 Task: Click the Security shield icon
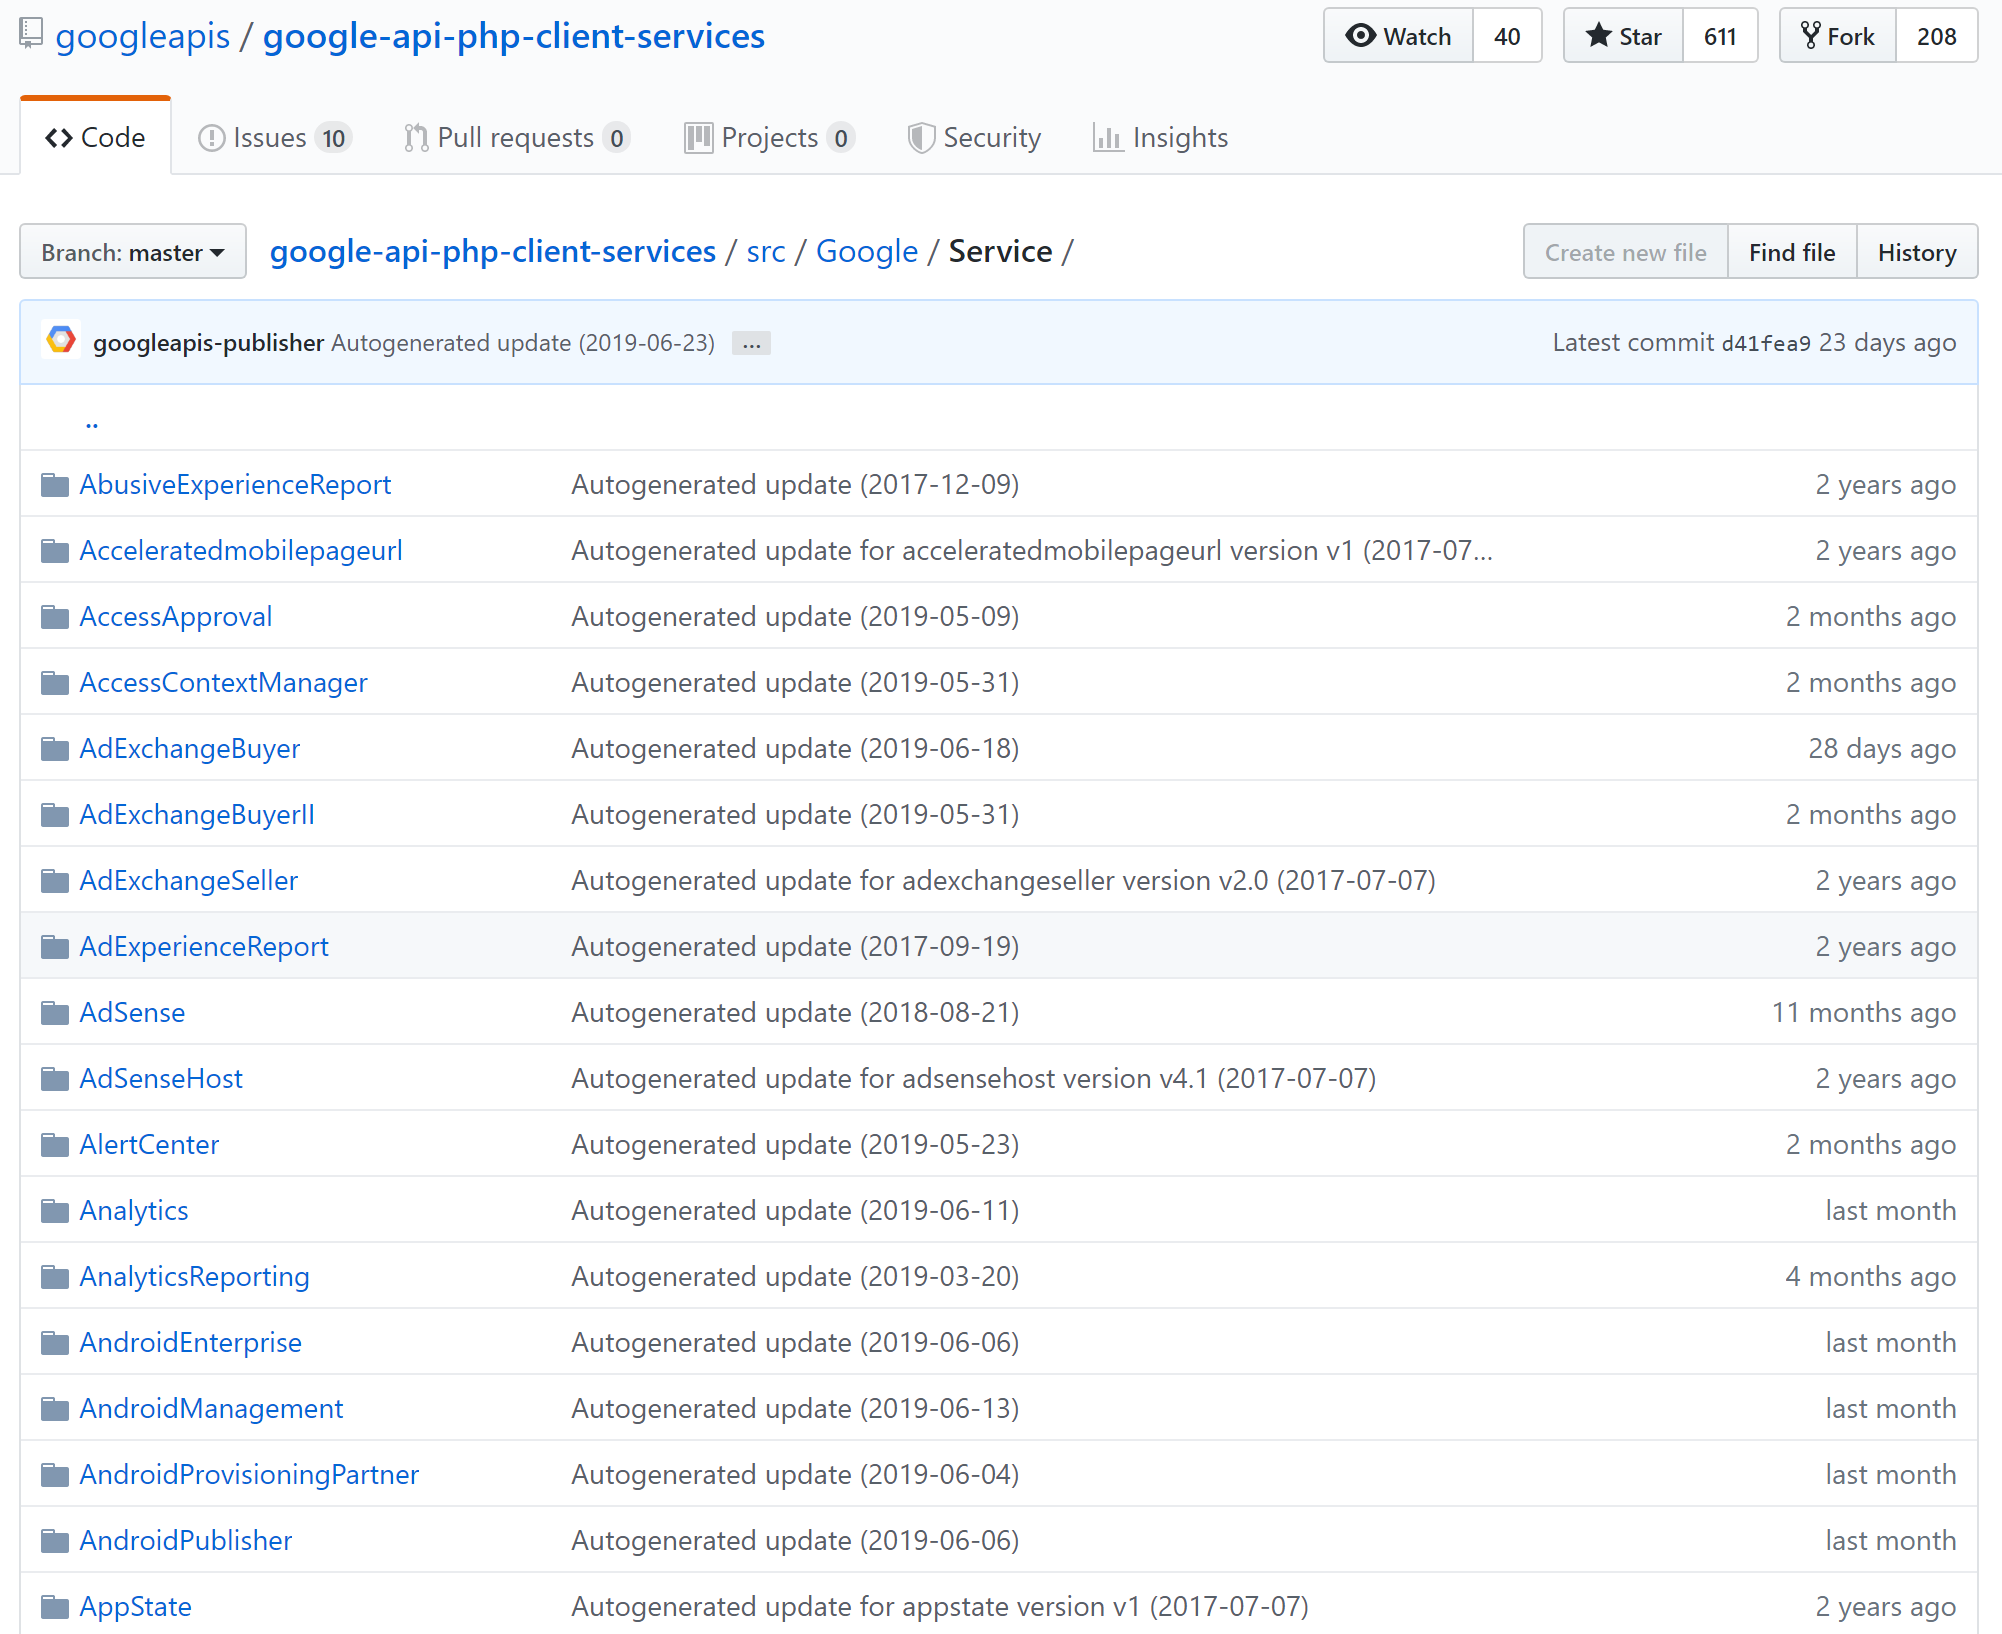coord(920,138)
